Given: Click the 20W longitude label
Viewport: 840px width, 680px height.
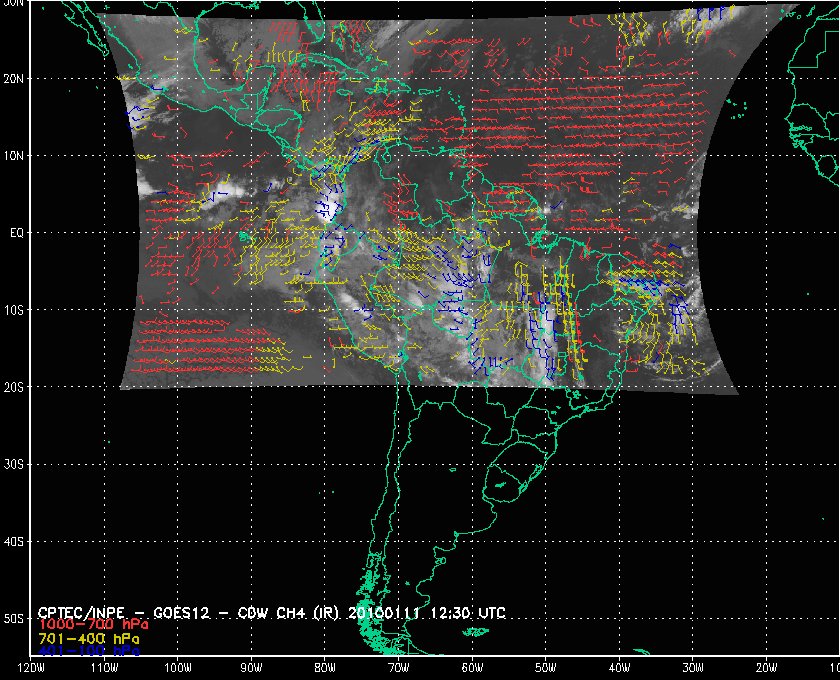Looking at the screenshot, I should point(766,668).
